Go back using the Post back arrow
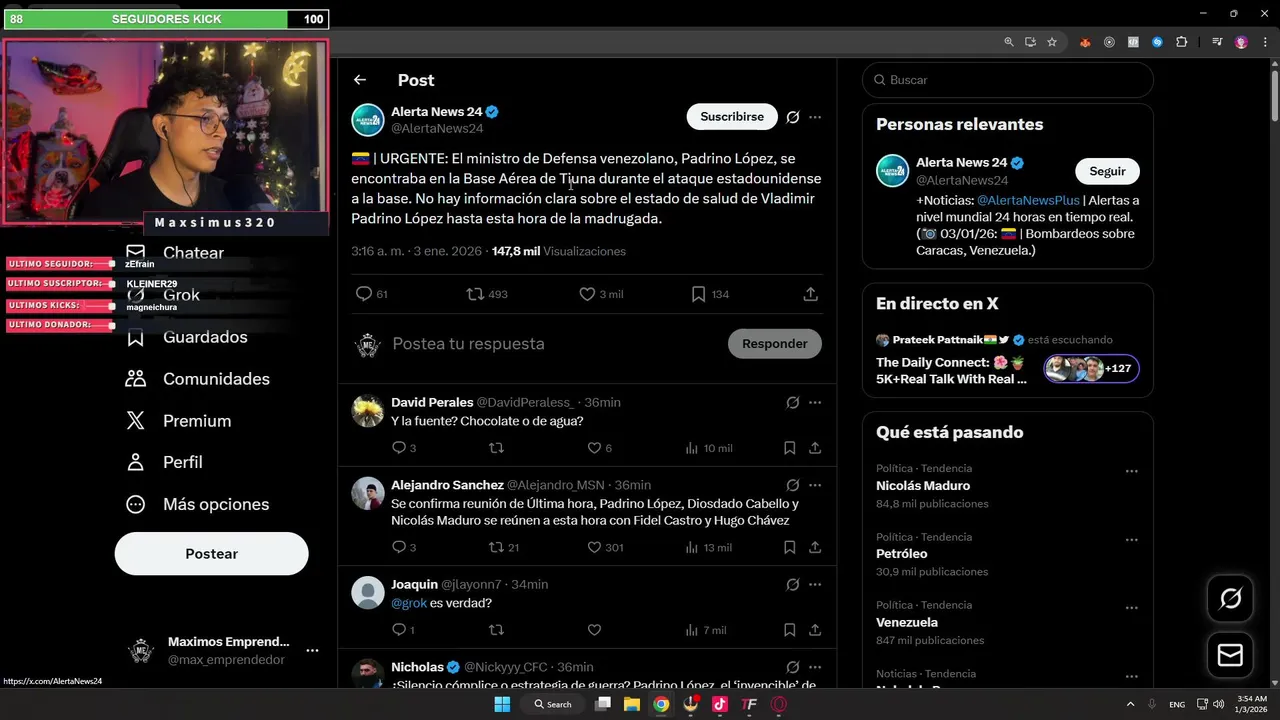Viewport: 1280px width, 720px height. (x=360, y=80)
